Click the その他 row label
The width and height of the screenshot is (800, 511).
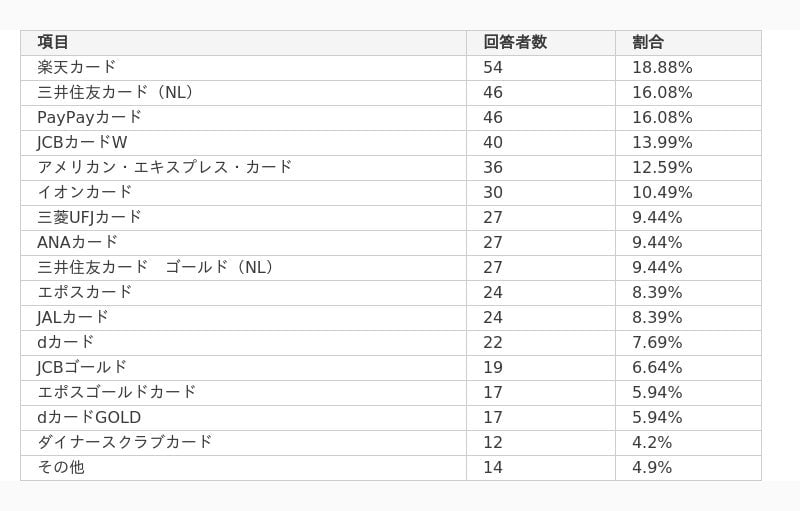(x=61, y=467)
